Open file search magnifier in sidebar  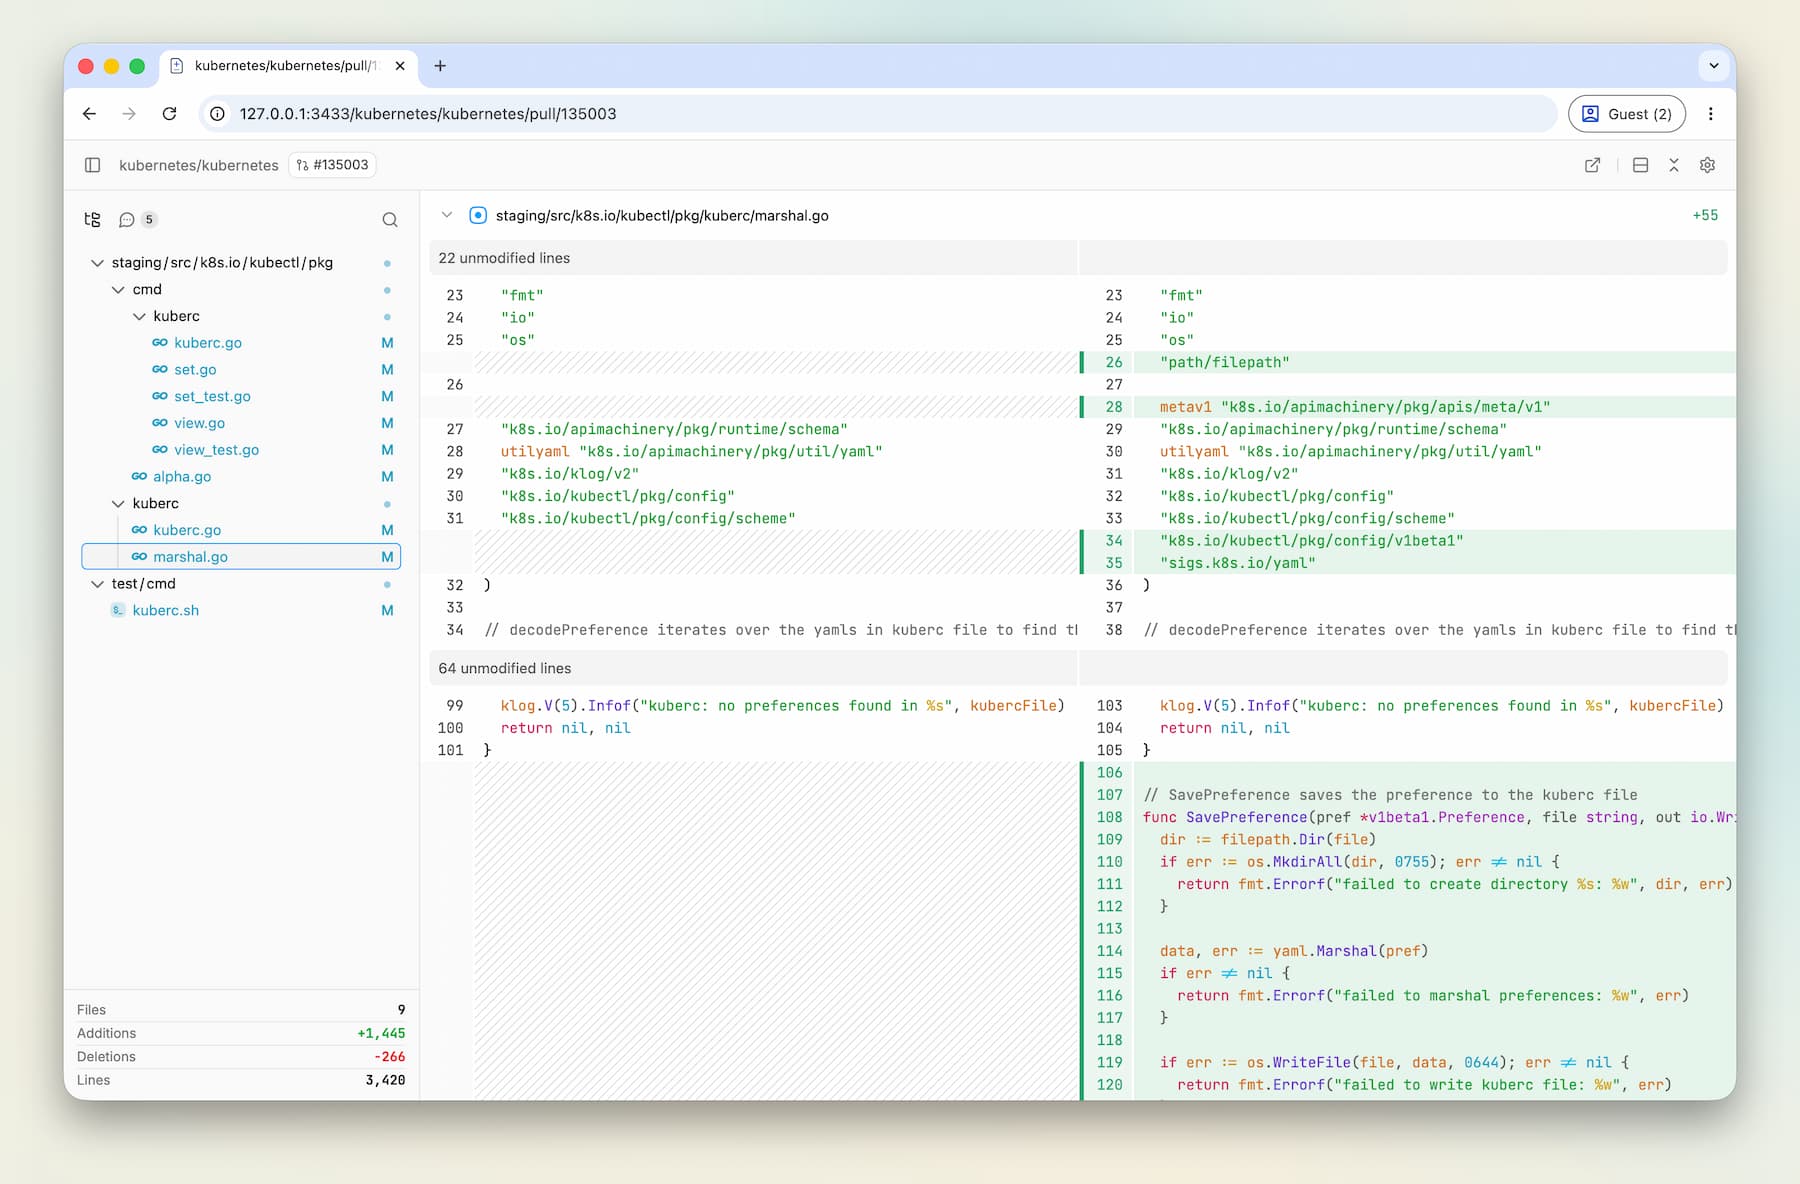pos(390,220)
